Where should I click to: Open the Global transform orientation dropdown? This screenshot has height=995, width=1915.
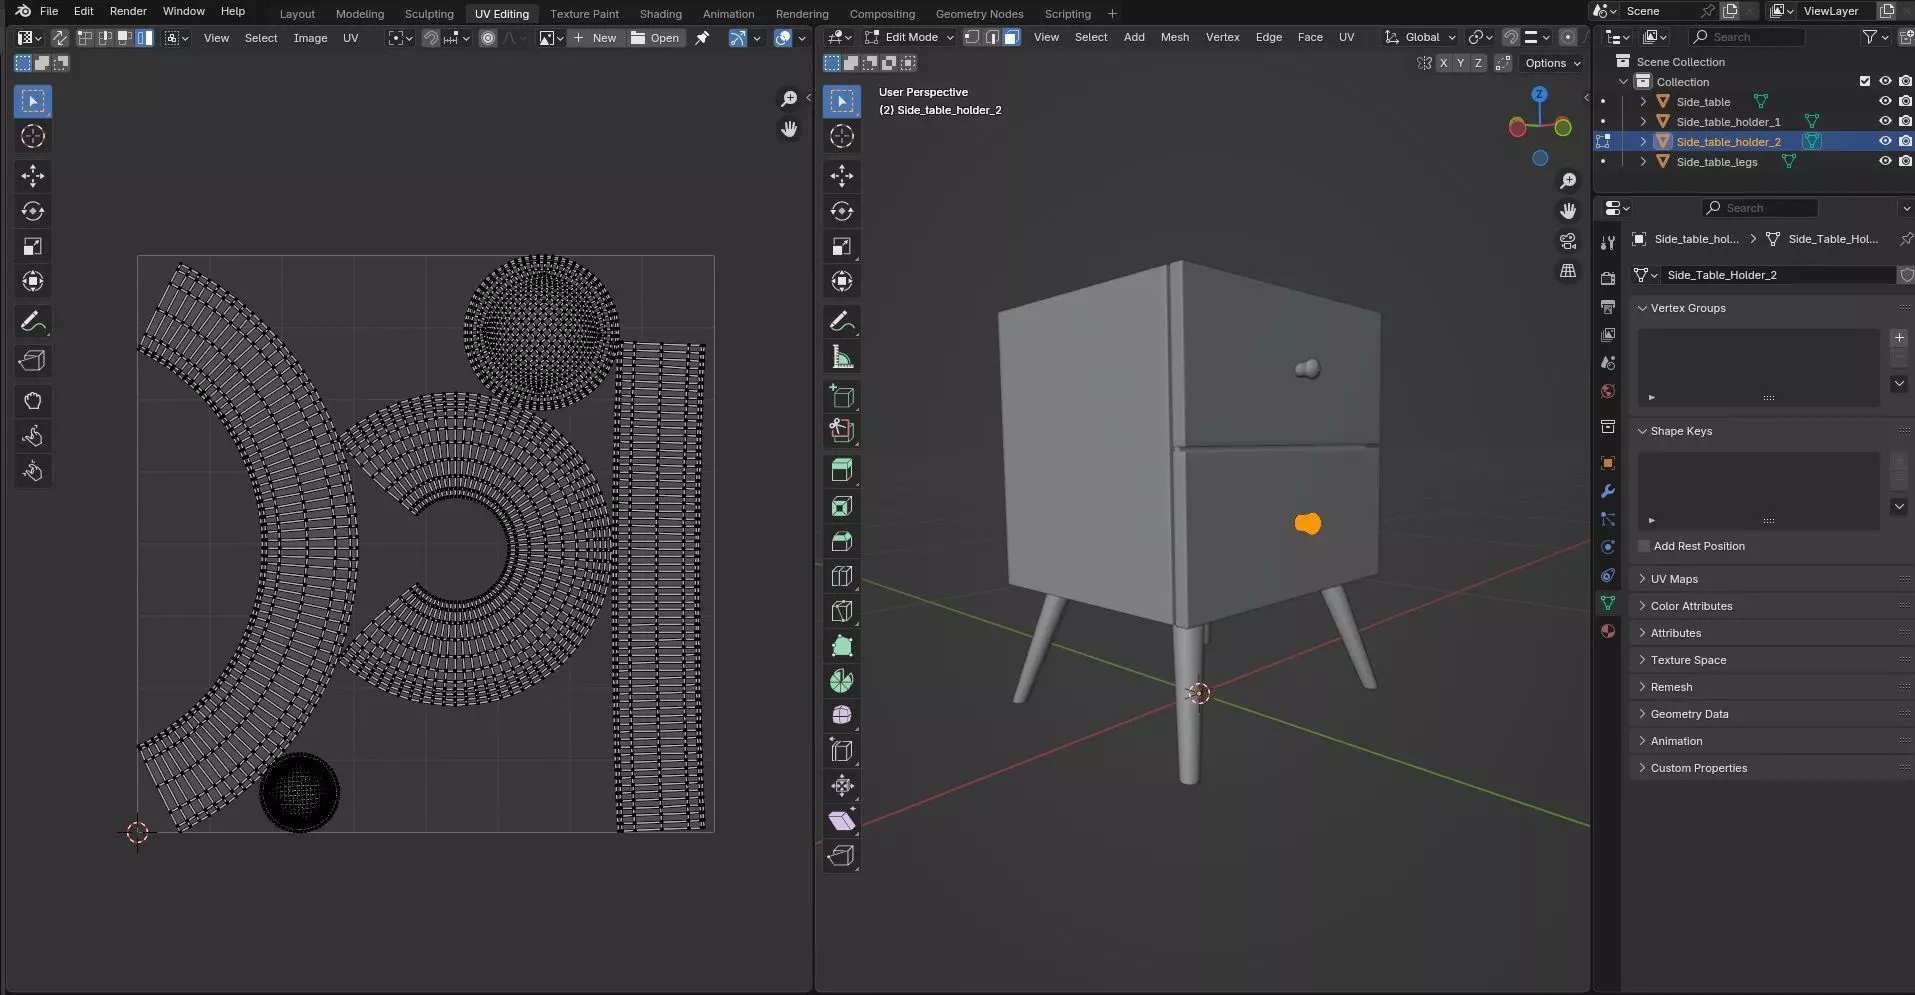[x=1420, y=37]
